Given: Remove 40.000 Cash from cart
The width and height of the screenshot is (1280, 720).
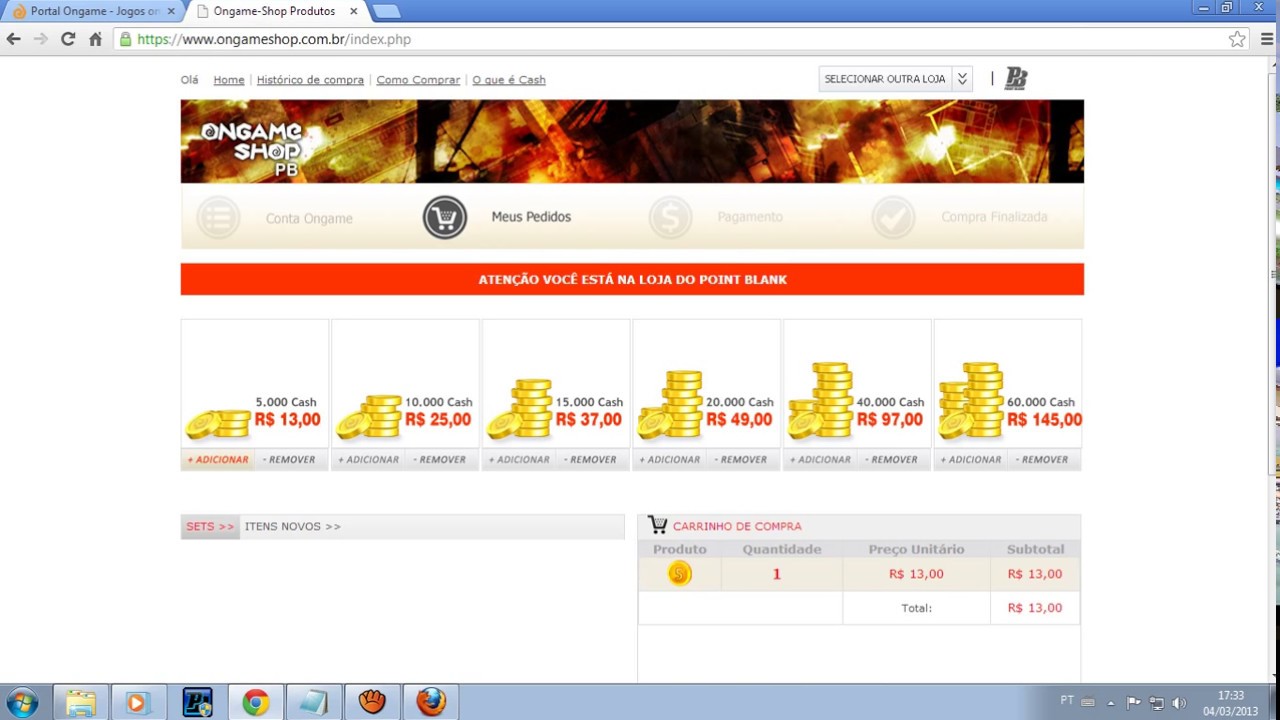Looking at the screenshot, I should [x=894, y=460].
